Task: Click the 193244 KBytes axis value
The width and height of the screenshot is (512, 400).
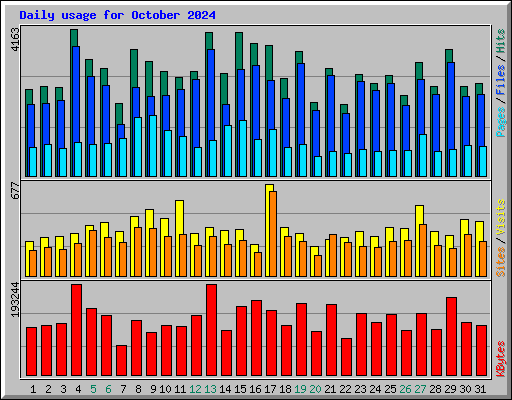Action: point(15,299)
